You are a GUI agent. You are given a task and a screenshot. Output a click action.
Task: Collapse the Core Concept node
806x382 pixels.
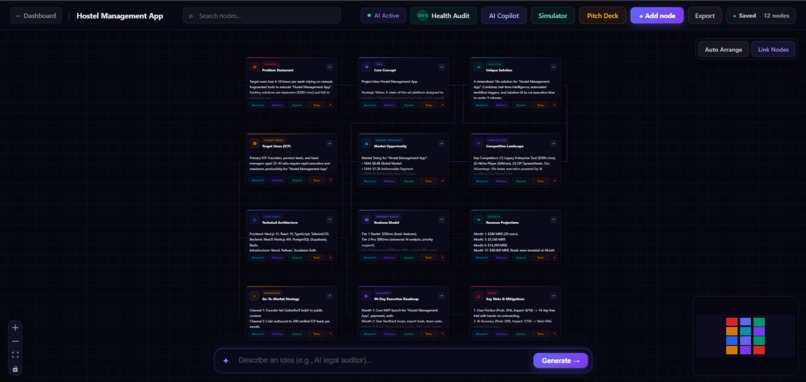point(442,67)
